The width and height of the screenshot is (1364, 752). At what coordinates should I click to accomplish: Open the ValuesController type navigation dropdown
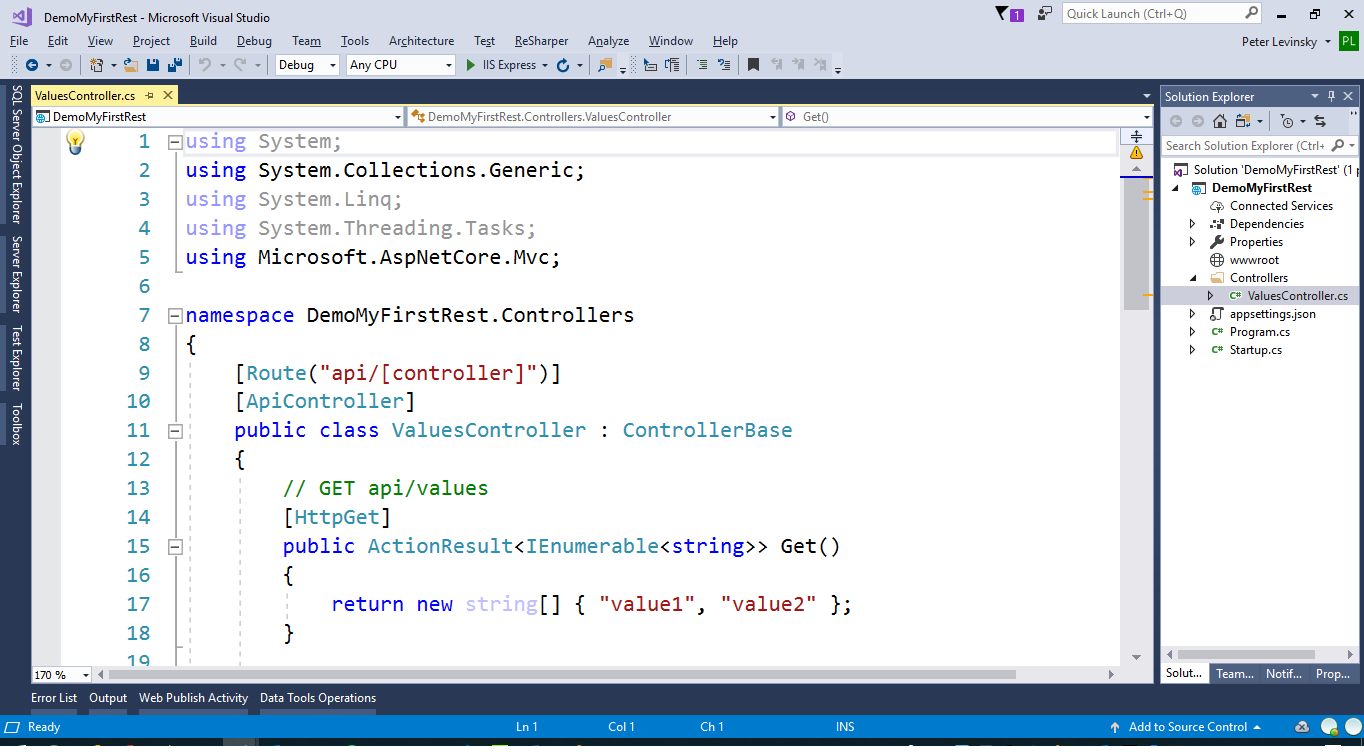click(593, 117)
